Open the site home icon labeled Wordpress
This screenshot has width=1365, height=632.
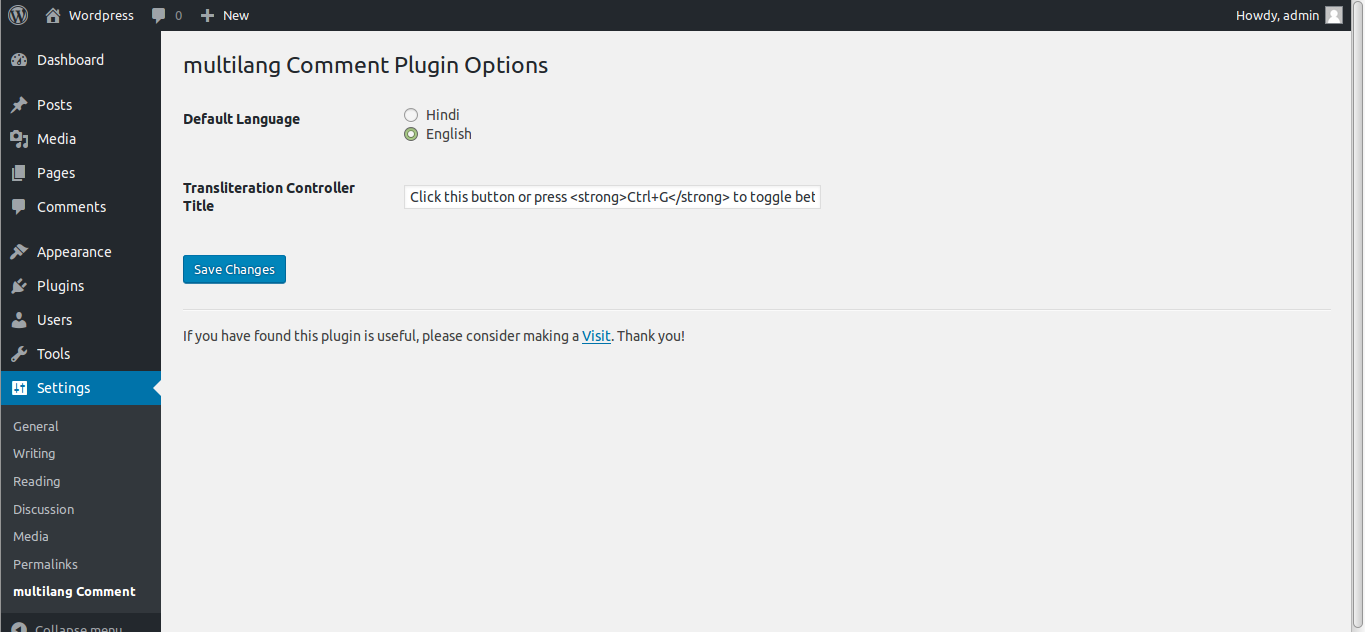(53, 15)
